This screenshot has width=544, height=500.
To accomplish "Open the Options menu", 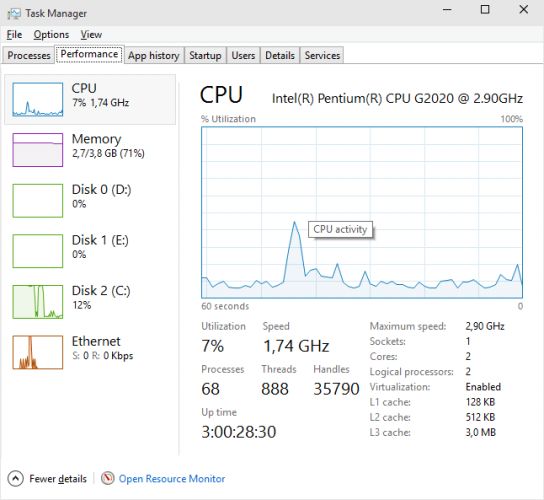I will [x=51, y=35].
